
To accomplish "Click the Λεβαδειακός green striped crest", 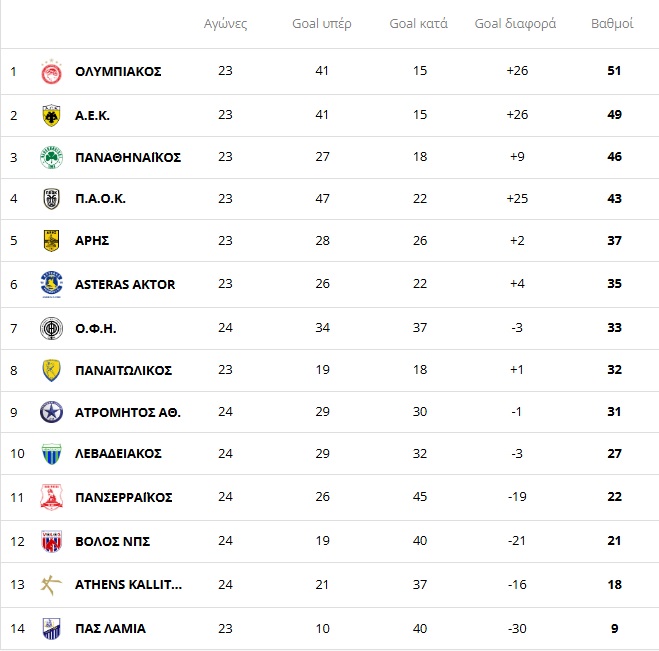I will click(x=51, y=454).
